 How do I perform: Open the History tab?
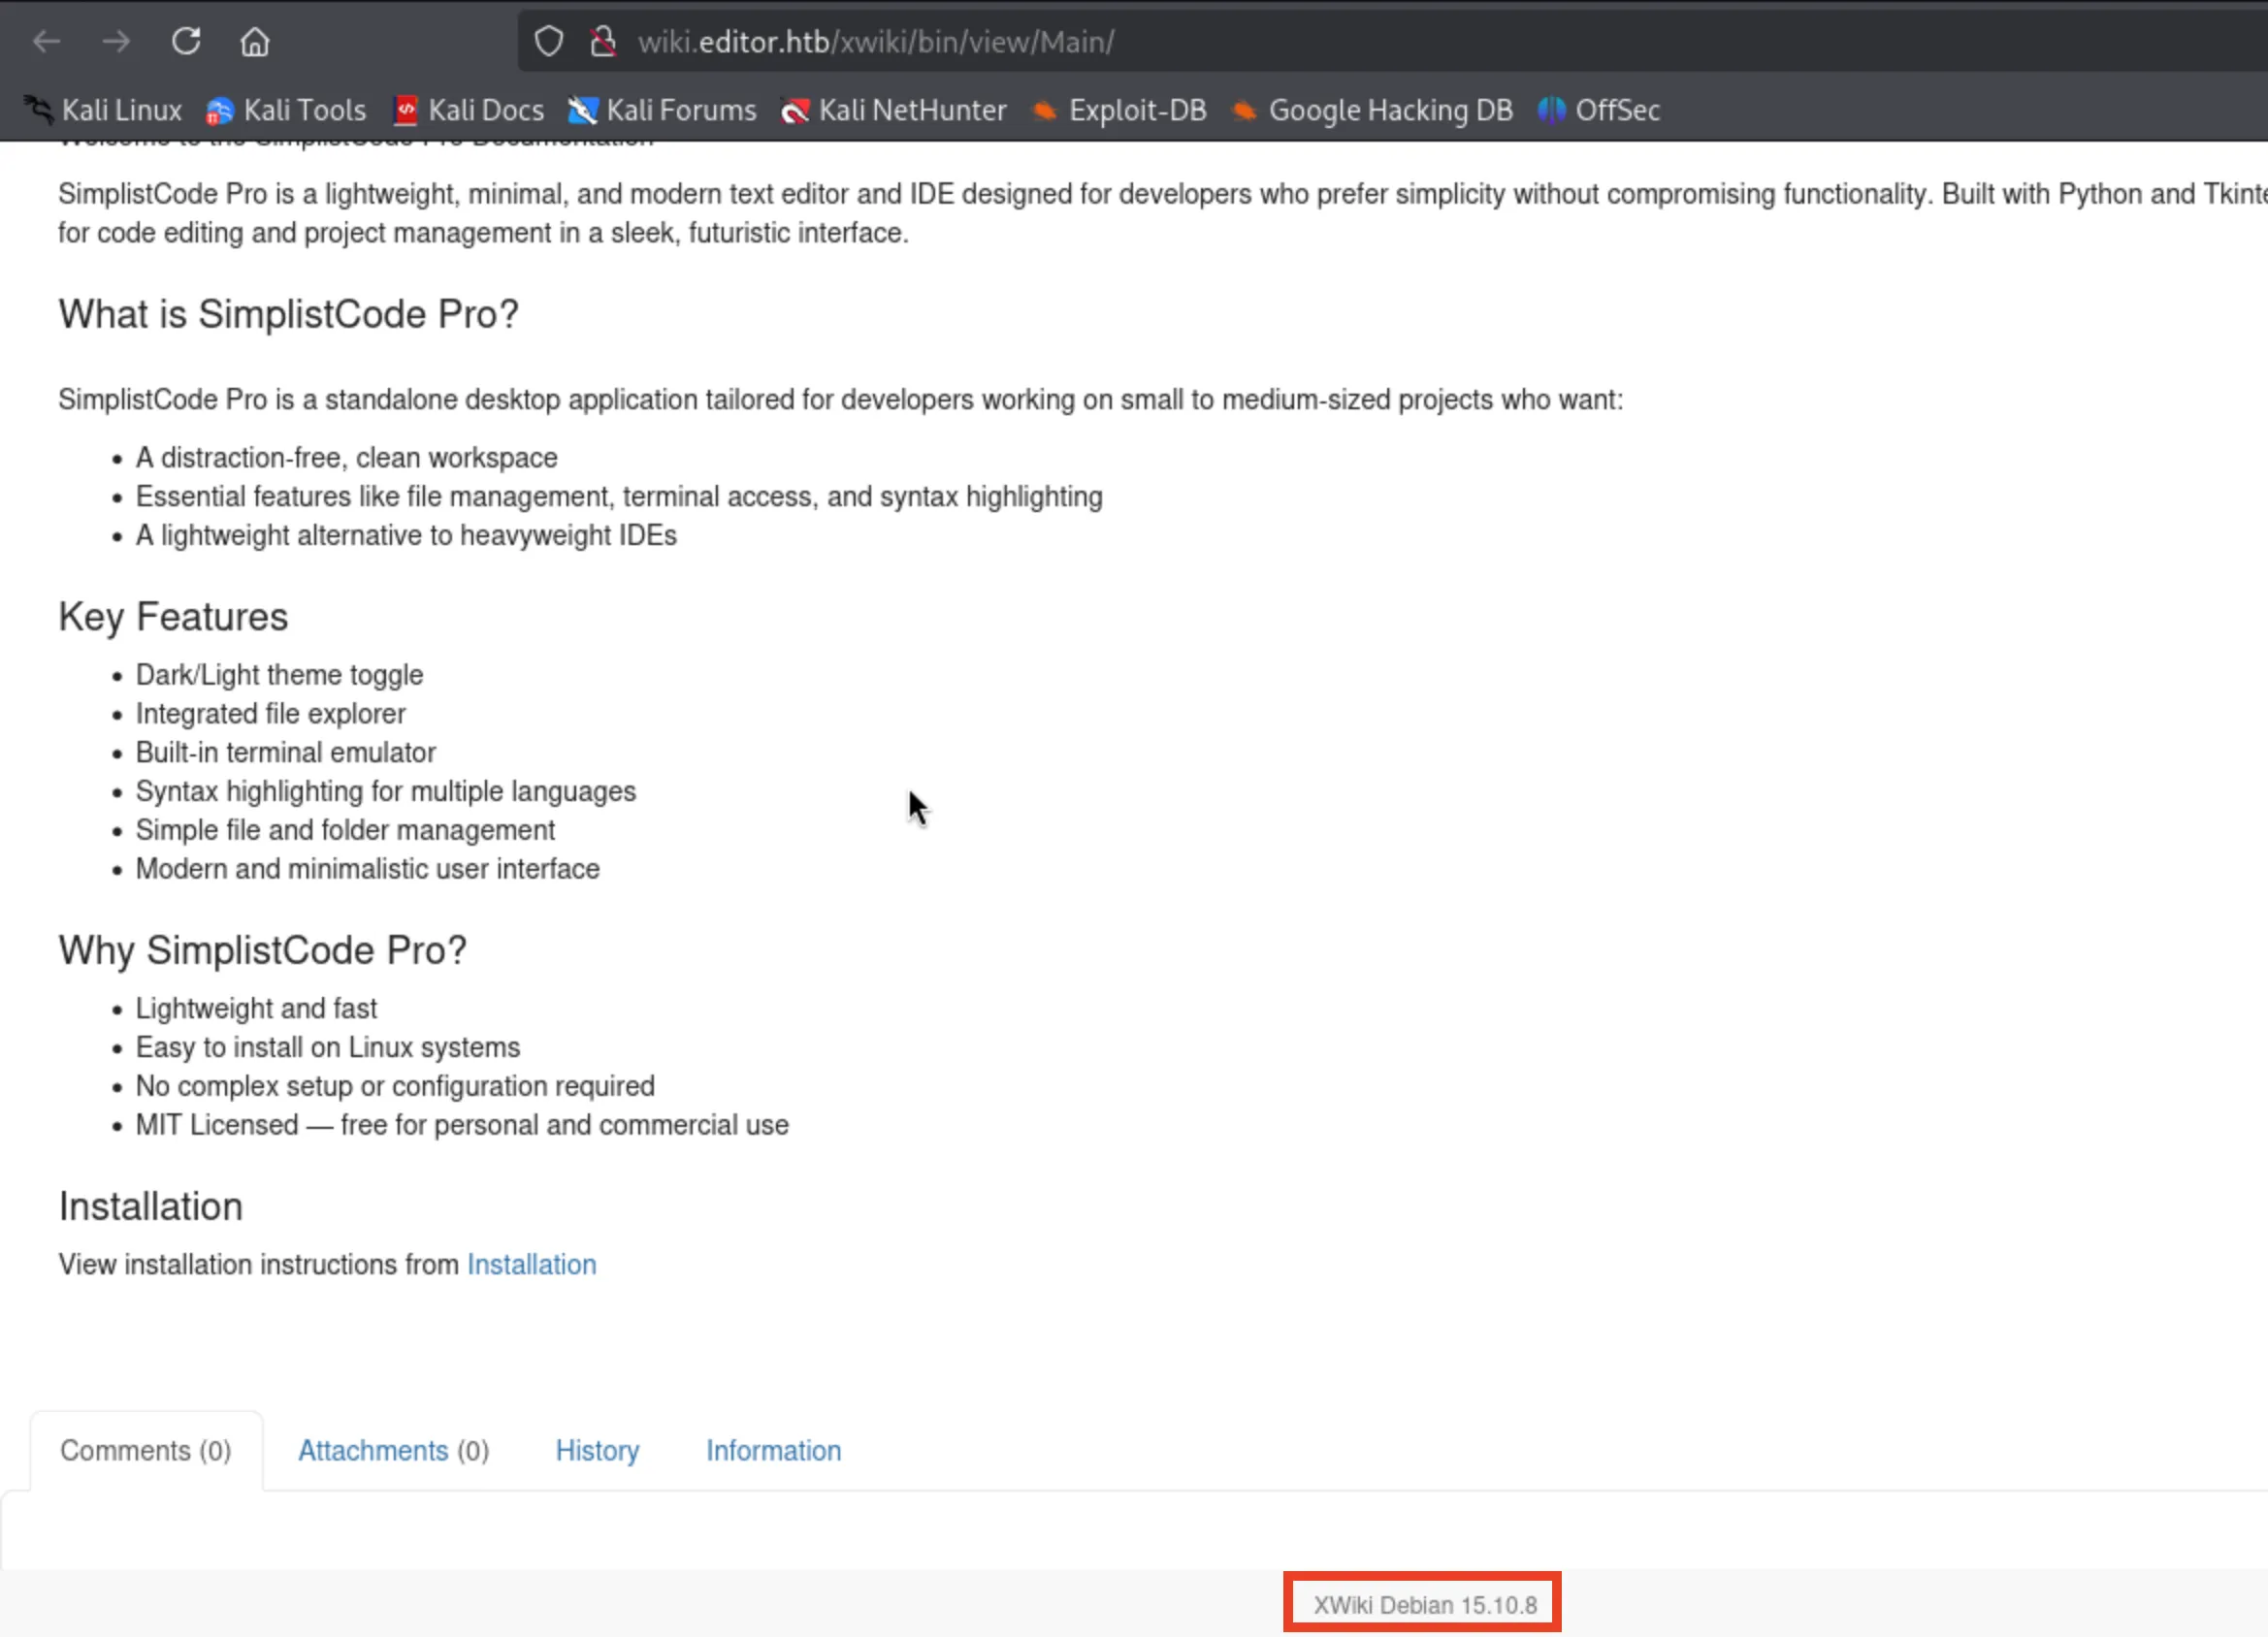[x=597, y=1450]
